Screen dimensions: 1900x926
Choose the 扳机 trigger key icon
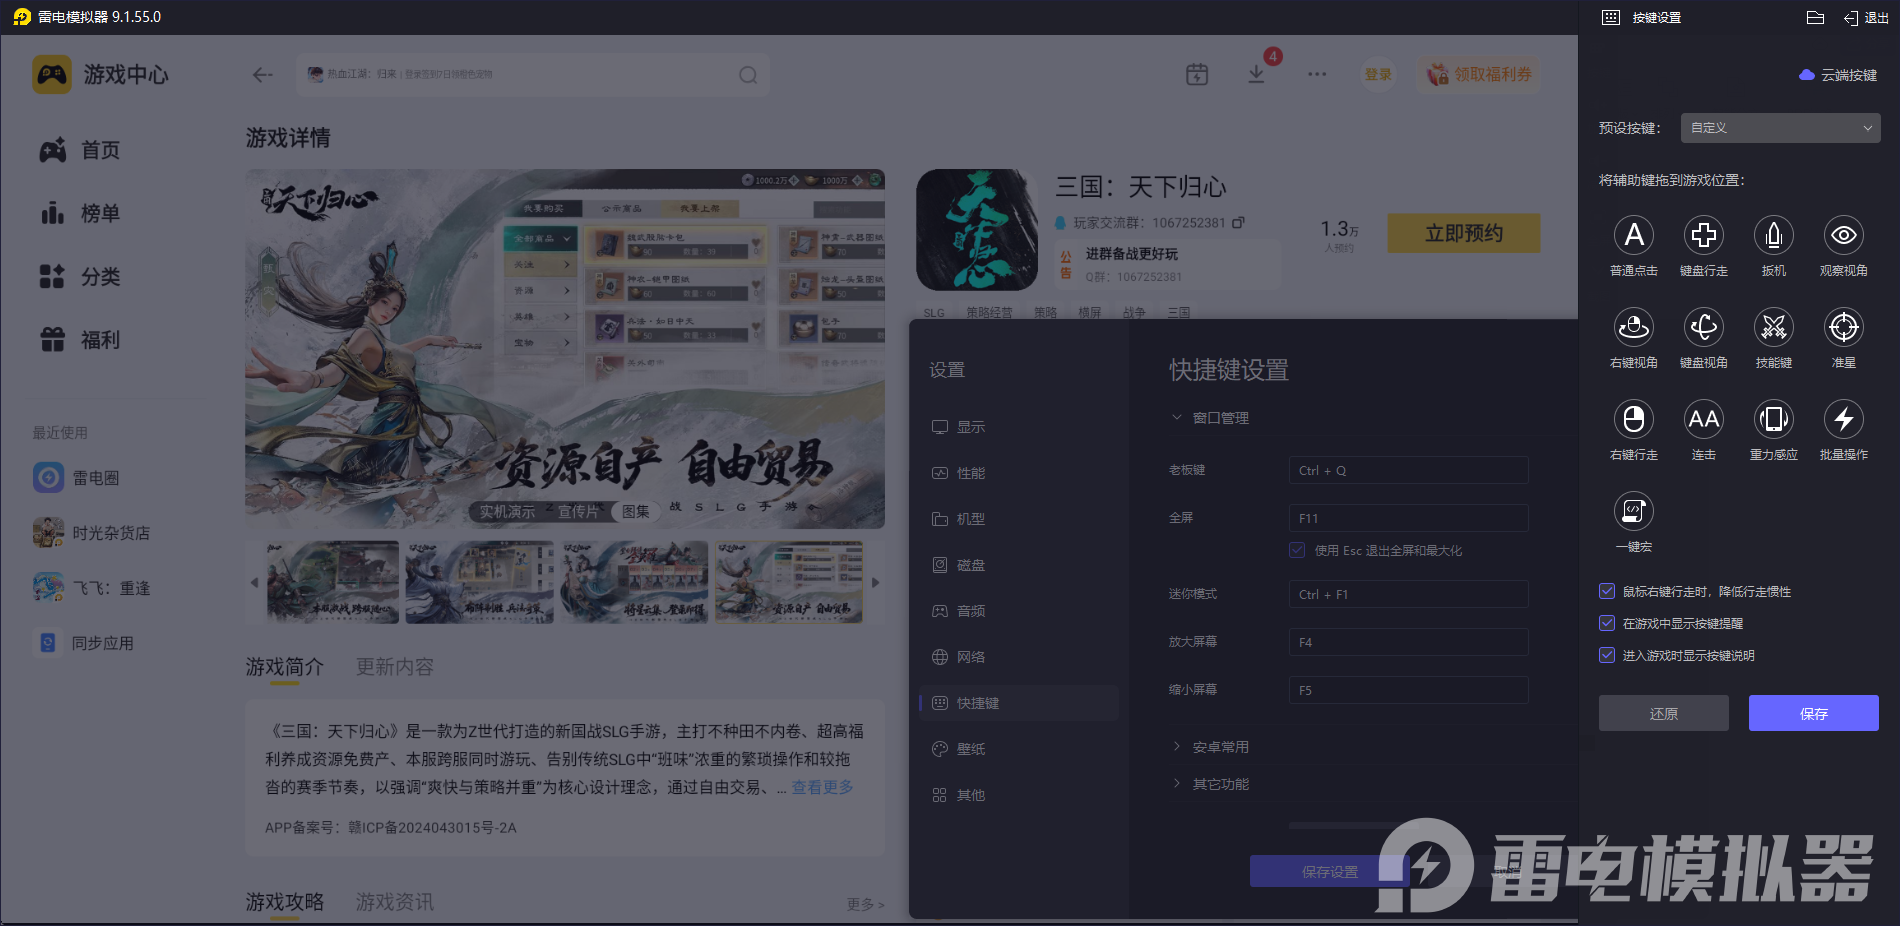1773,236
